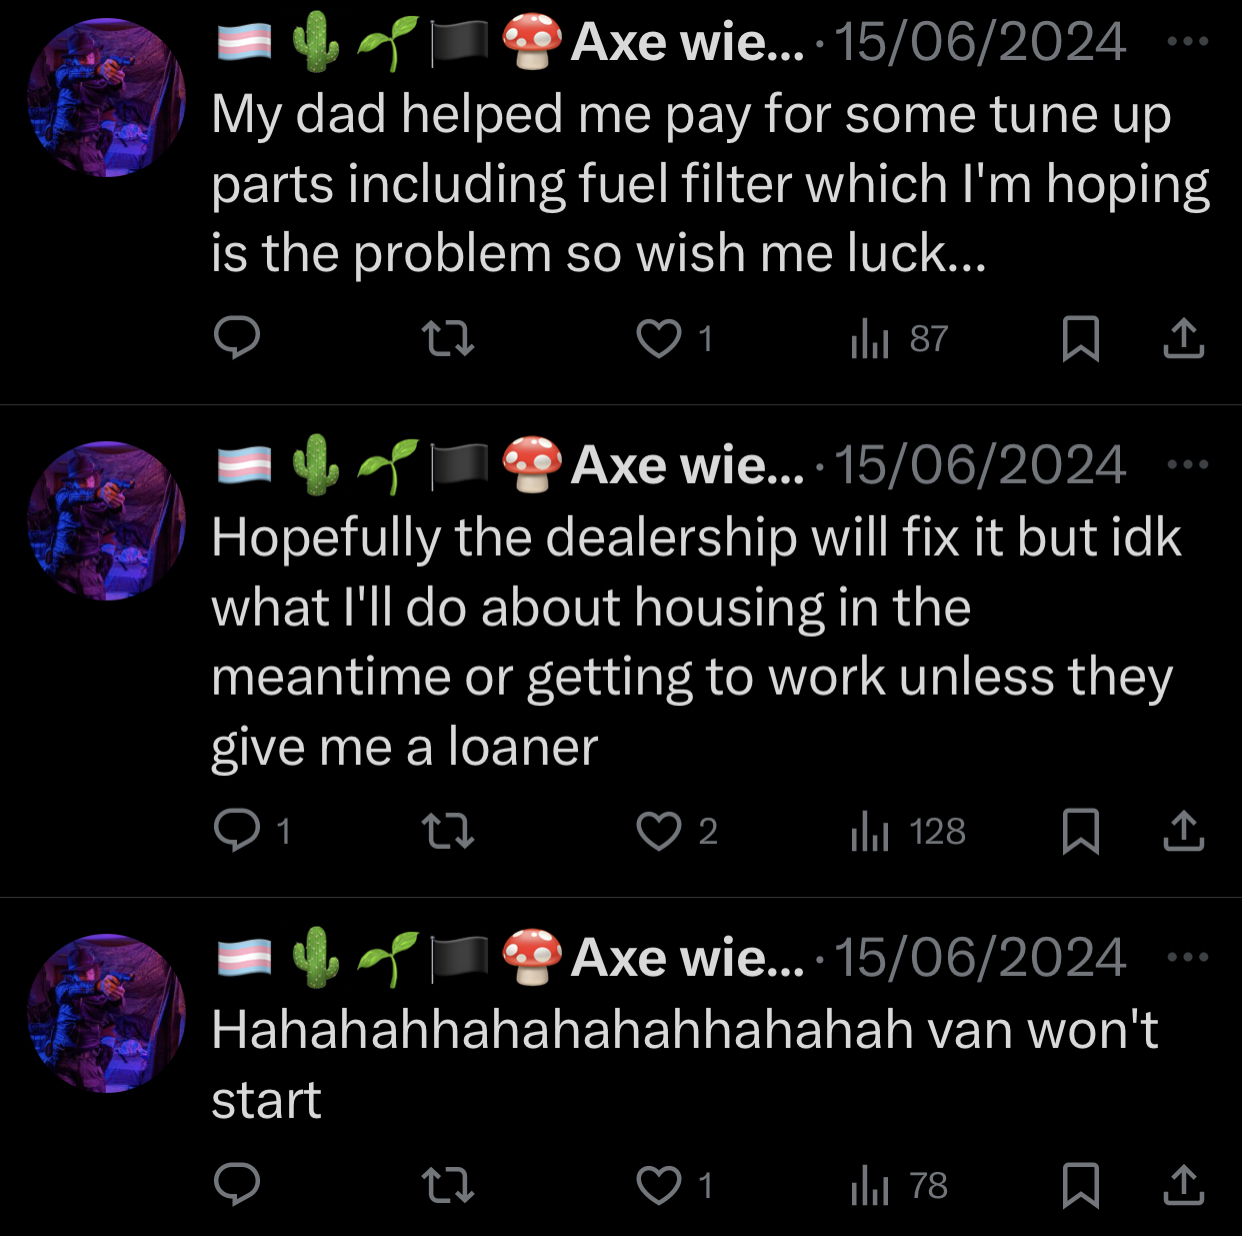This screenshot has width=1242, height=1236.
Task: Open the date link on van won't start tweet
Action: (x=980, y=958)
